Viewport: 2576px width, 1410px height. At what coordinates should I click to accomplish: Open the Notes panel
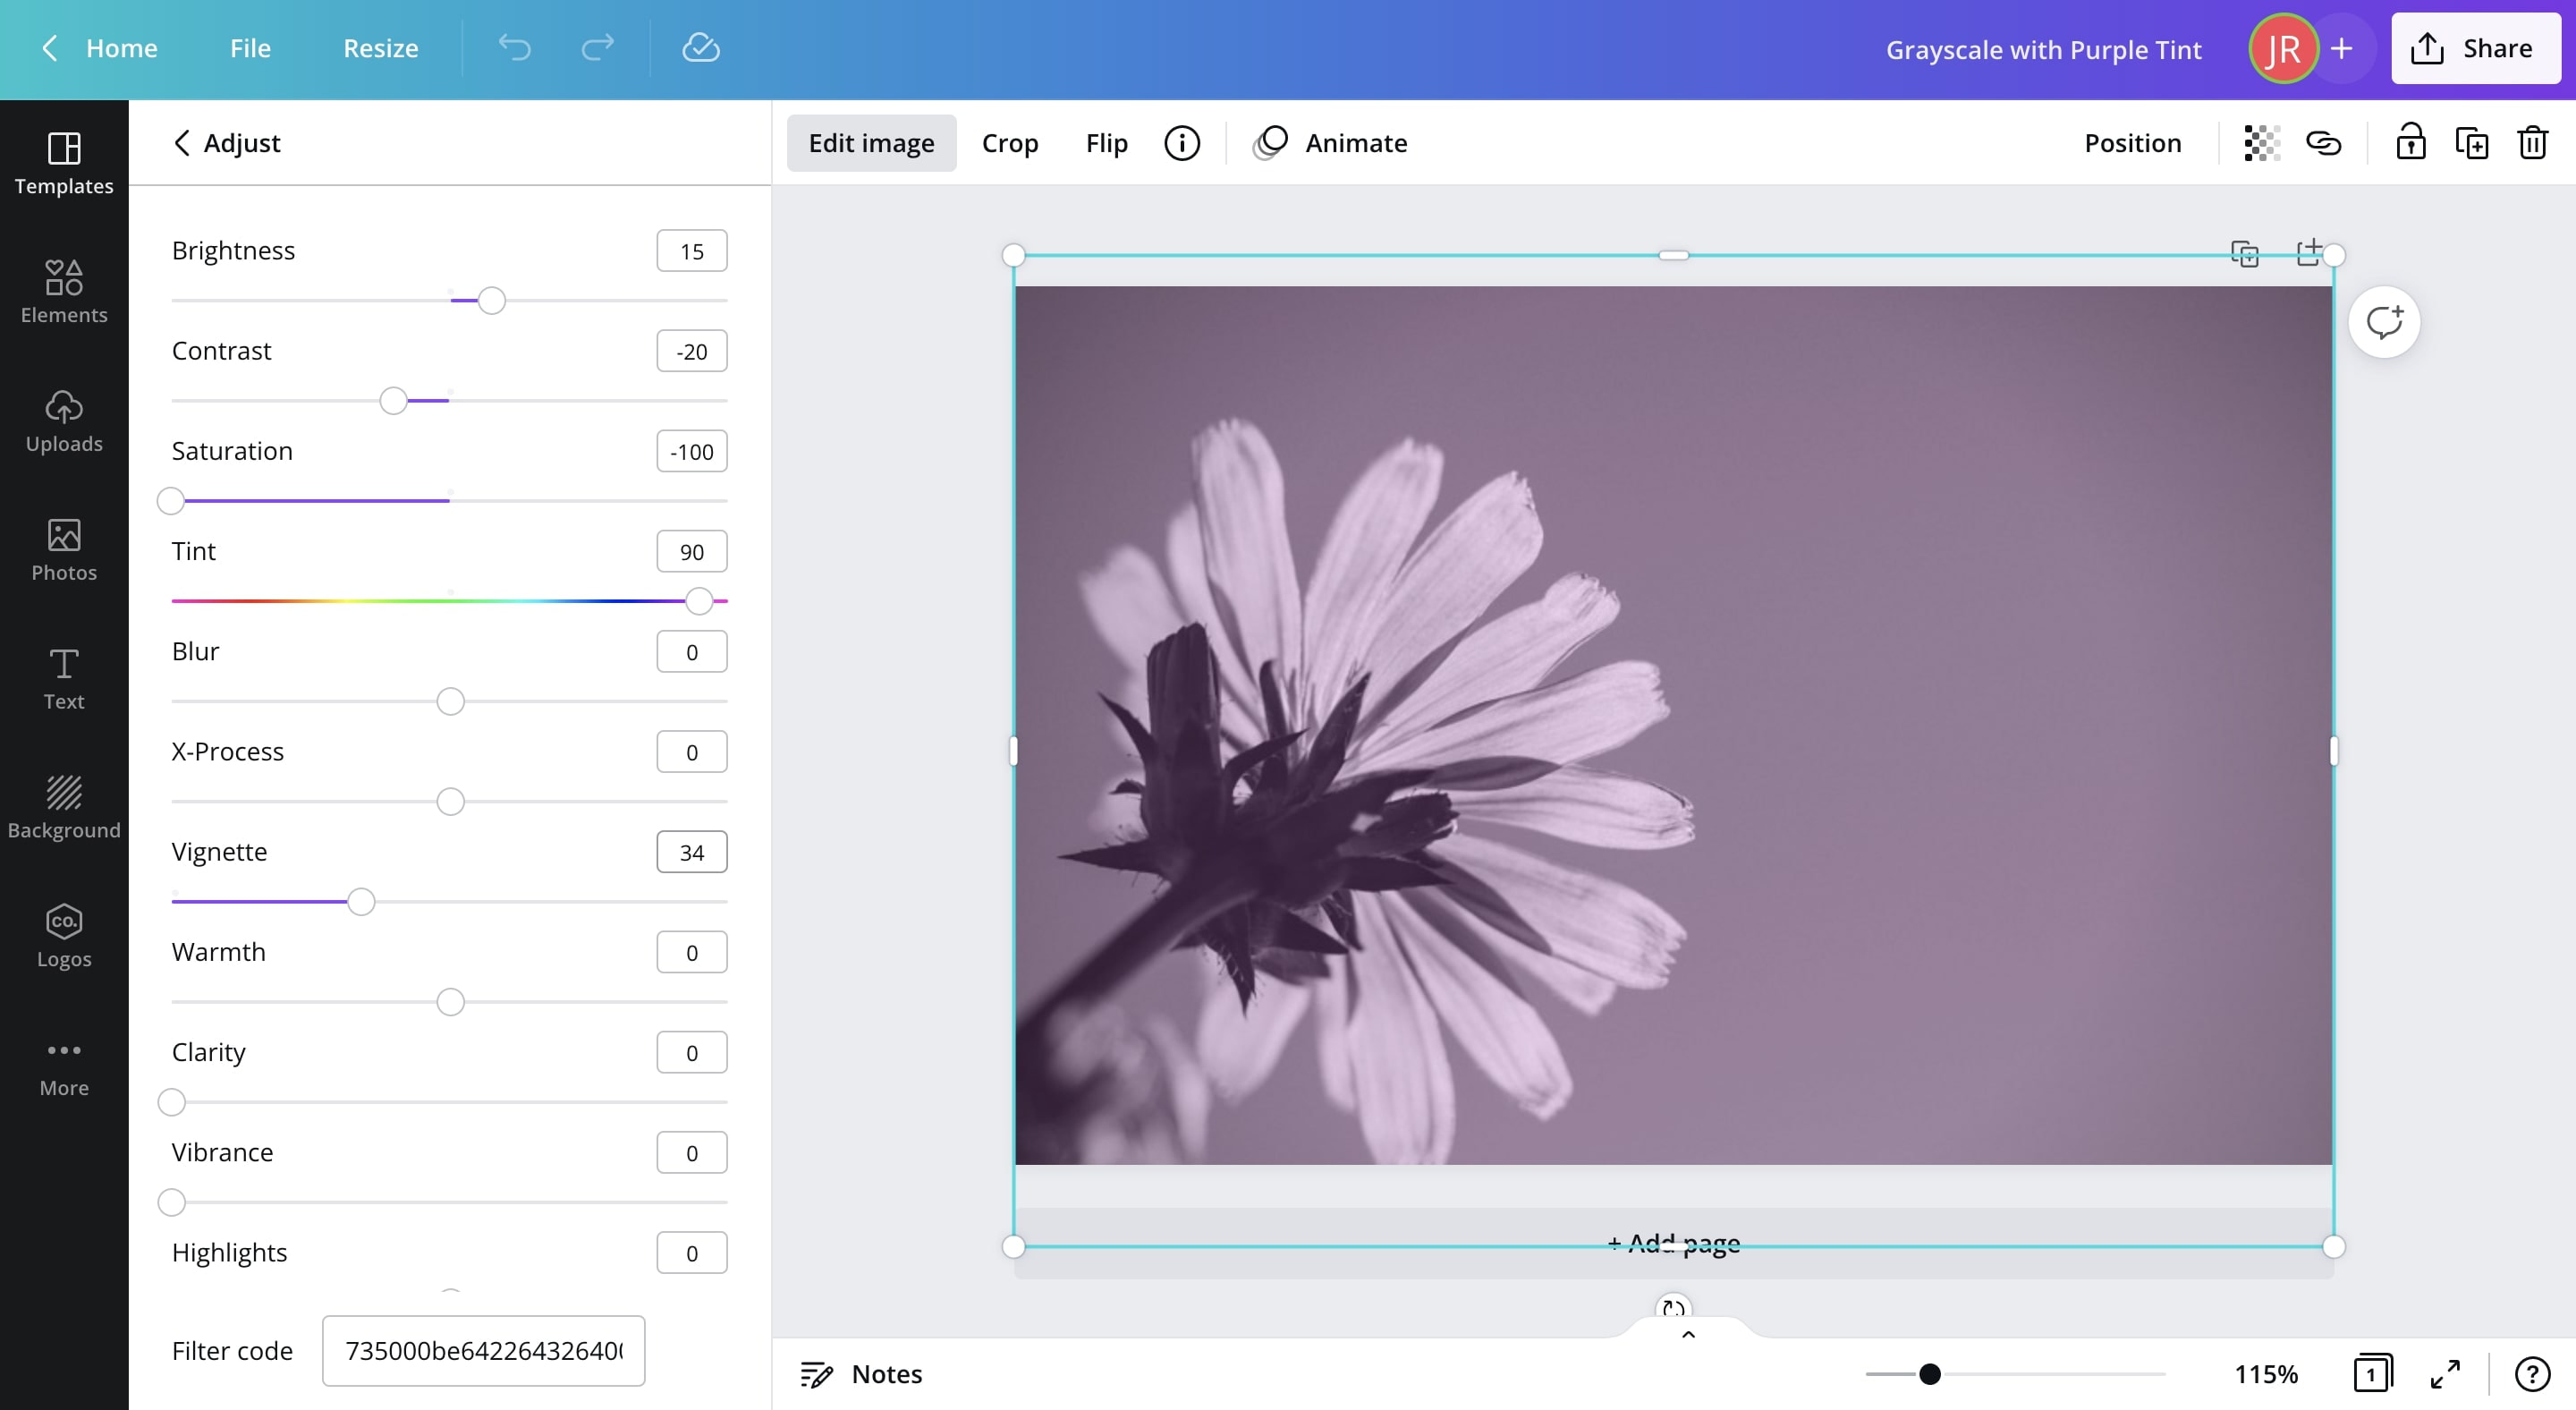coord(860,1373)
